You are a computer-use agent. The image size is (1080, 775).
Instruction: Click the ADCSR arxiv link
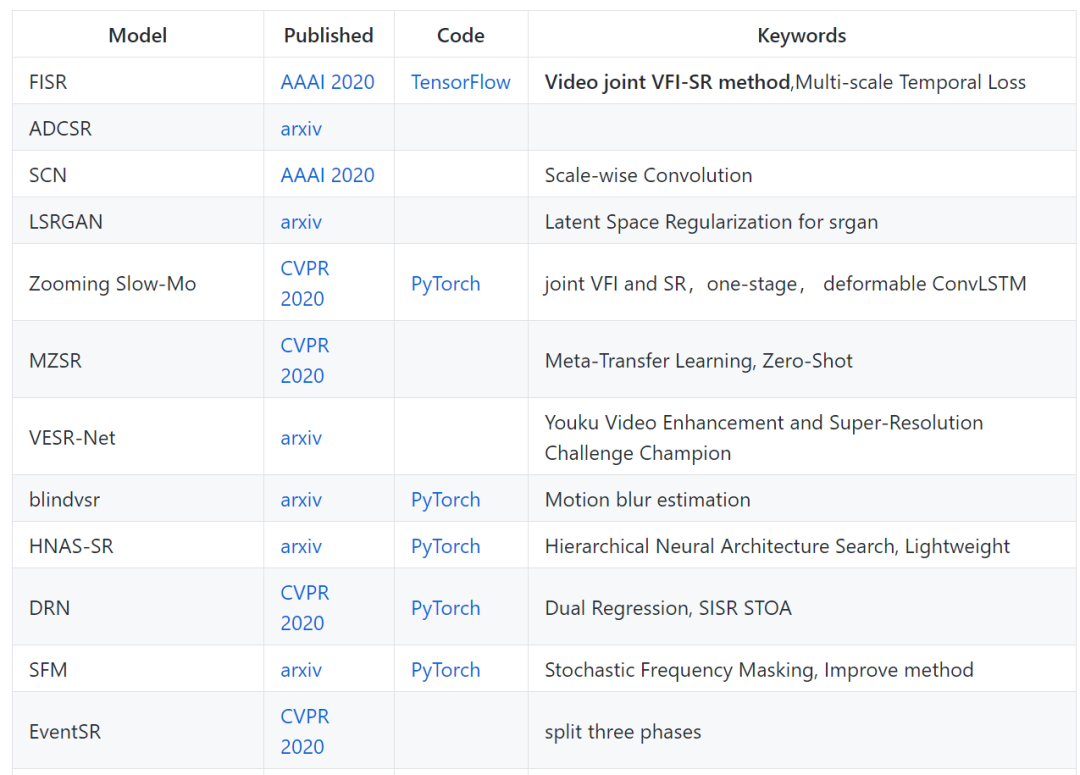[x=301, y=129]
